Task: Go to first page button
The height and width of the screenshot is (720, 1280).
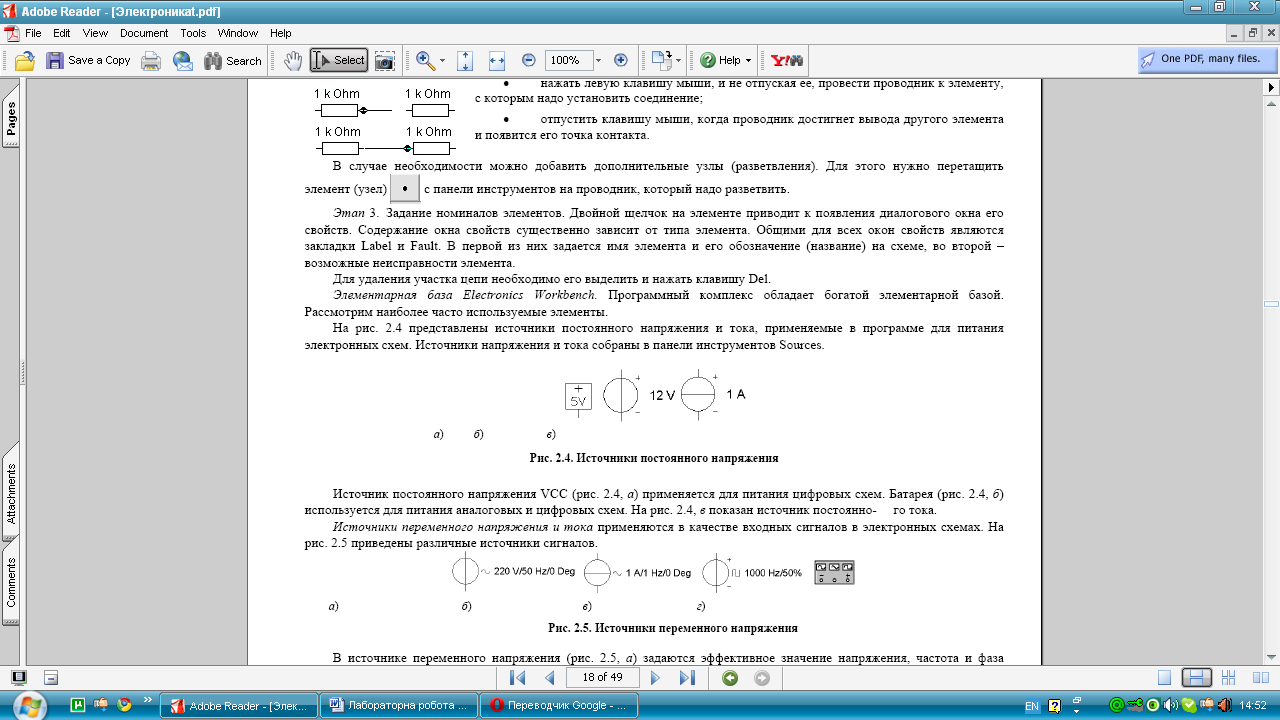Action: 517,678
